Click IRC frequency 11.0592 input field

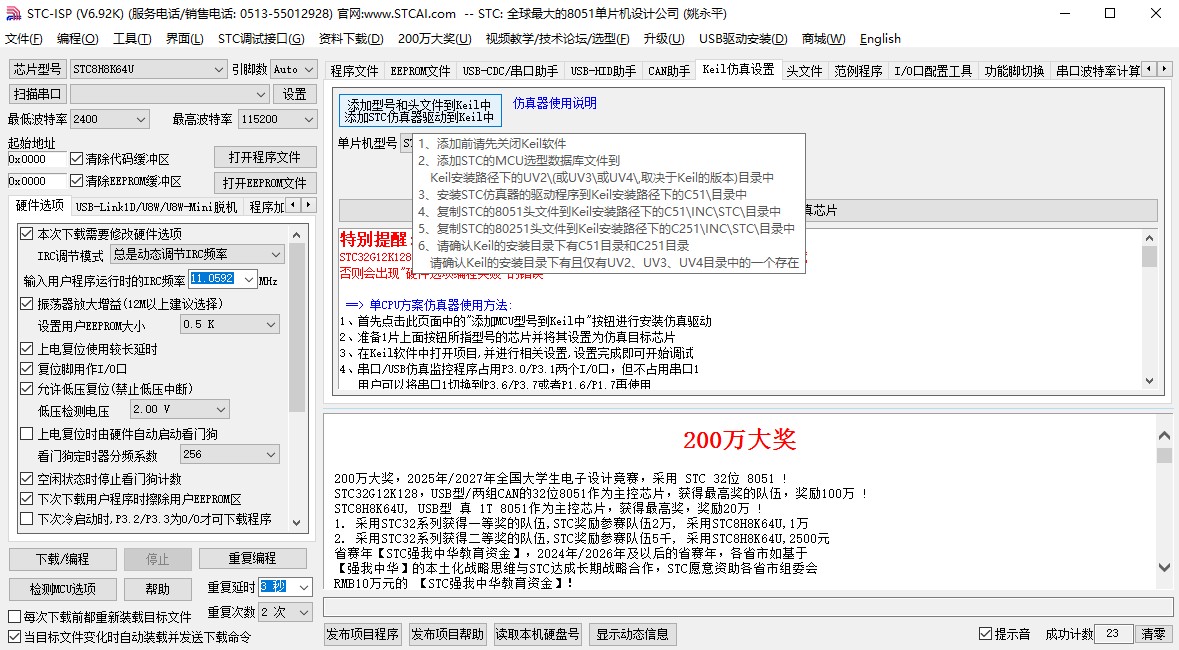click(215, 278)
